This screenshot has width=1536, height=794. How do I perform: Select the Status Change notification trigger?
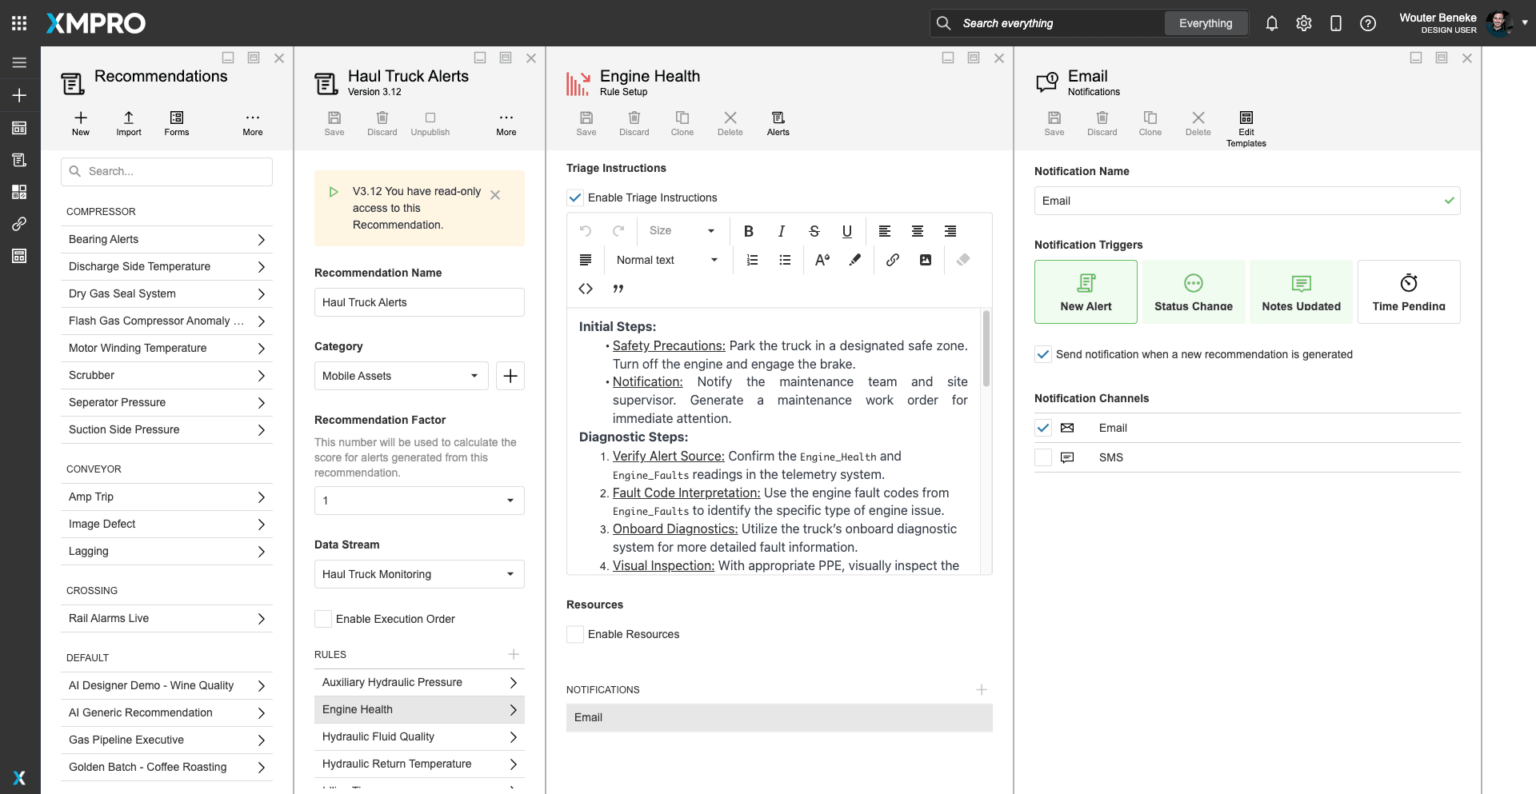[x=1193, y=292]
